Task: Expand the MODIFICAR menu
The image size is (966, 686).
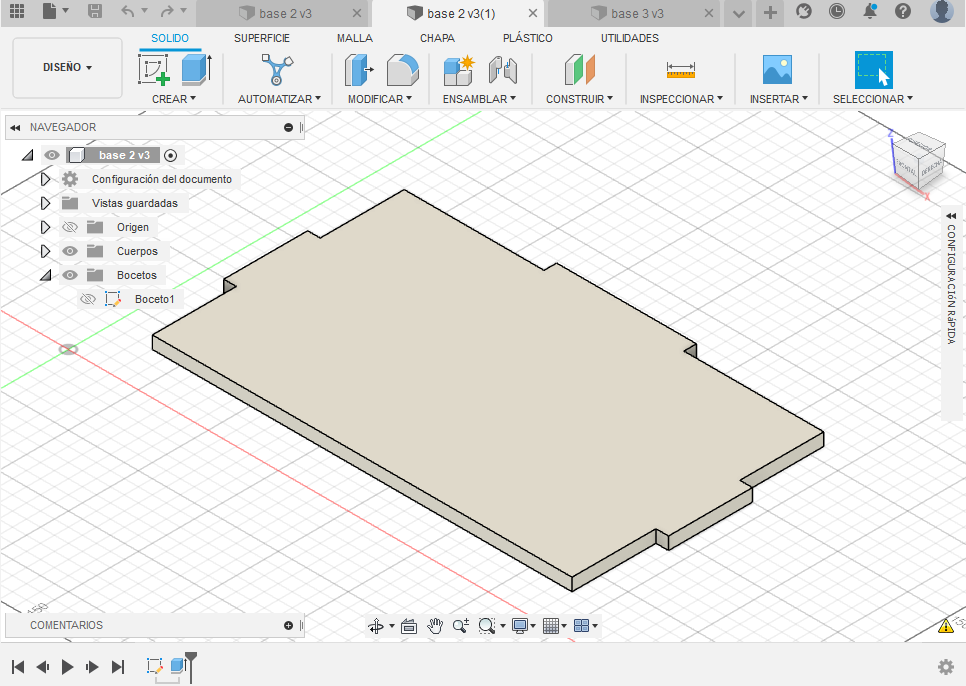Action: 380,99
